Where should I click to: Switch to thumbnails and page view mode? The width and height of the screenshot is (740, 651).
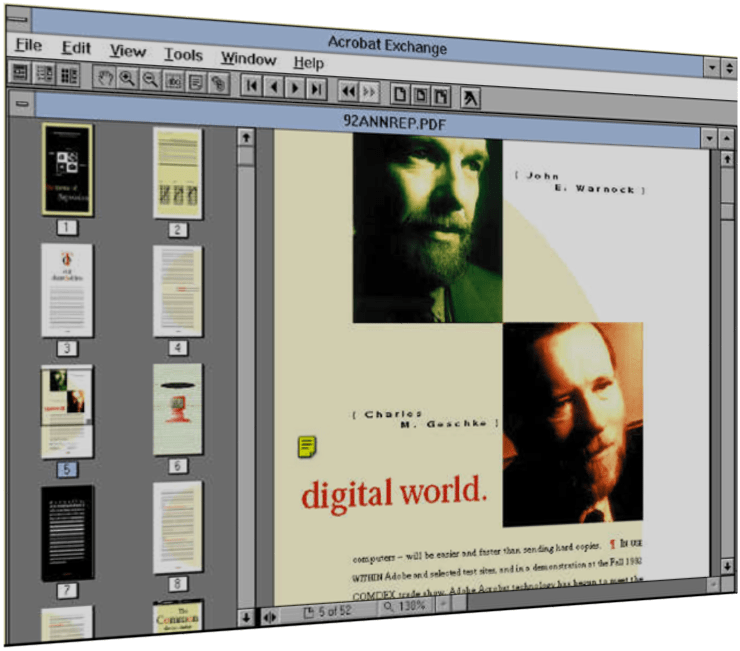(x=68, y=74)
